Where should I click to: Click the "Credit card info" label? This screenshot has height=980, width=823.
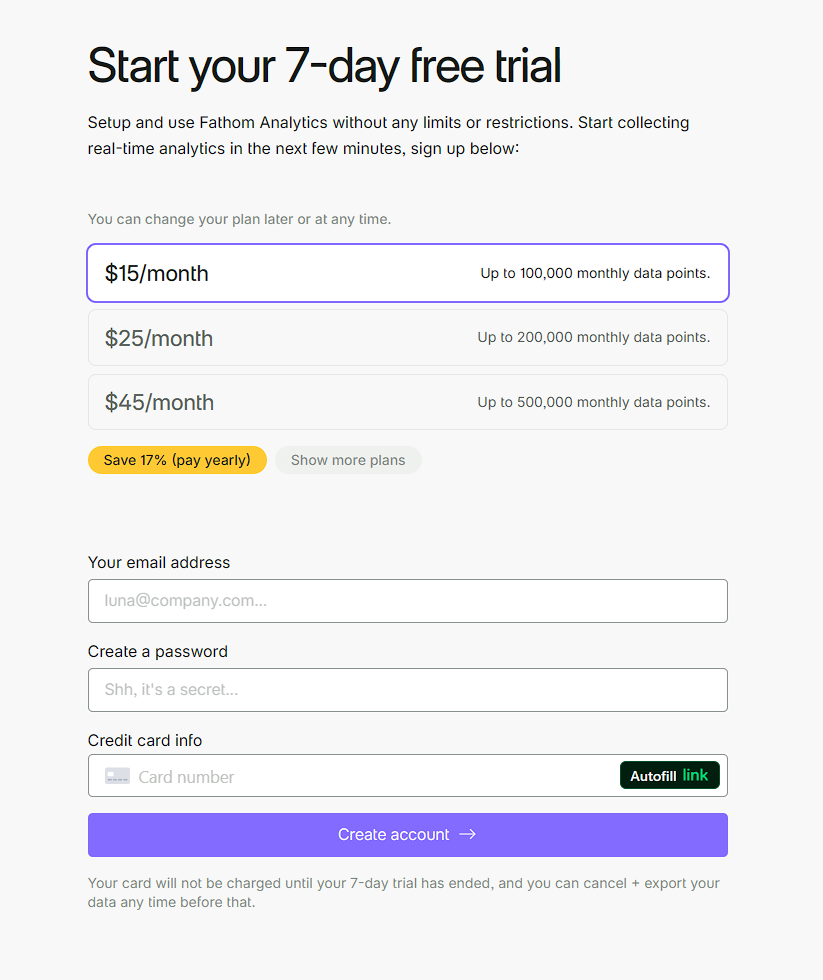click(x=145, y=741)
